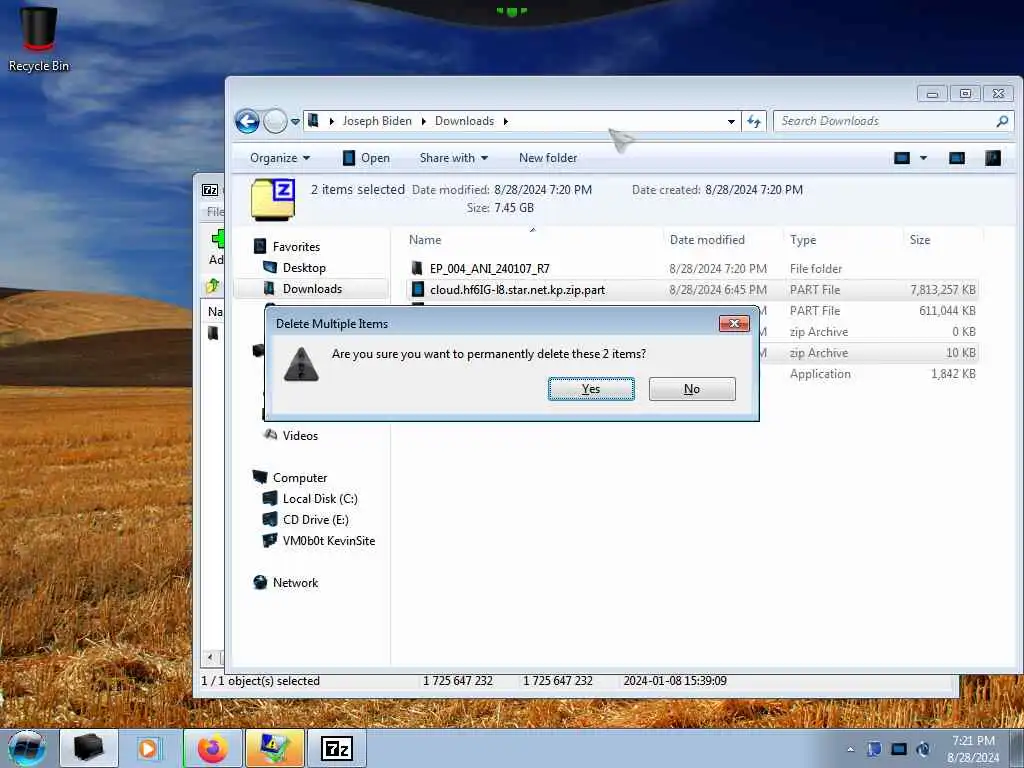Click the search magnifier icon
The image size is (1024, 768).
coord(1002,121)
